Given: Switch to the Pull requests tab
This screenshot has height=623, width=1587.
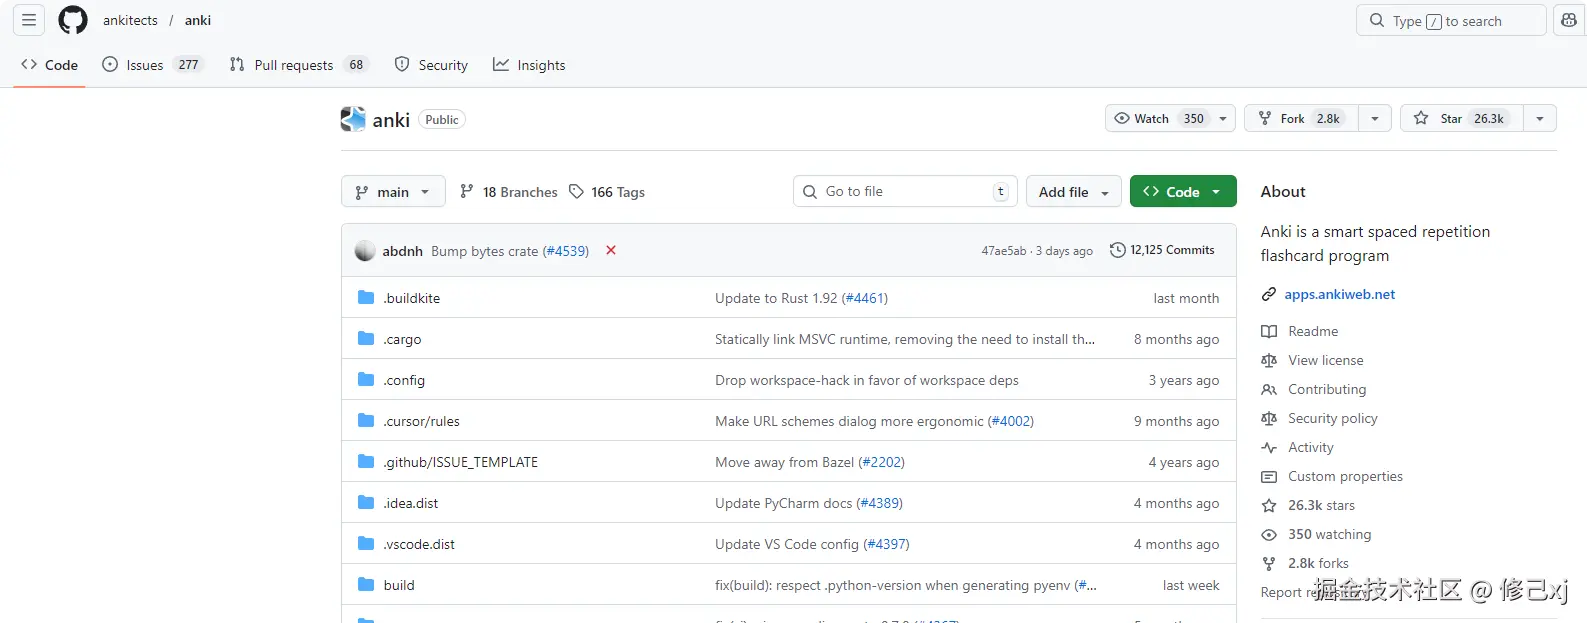Looking at the screenshot, I should pos(293,65).
